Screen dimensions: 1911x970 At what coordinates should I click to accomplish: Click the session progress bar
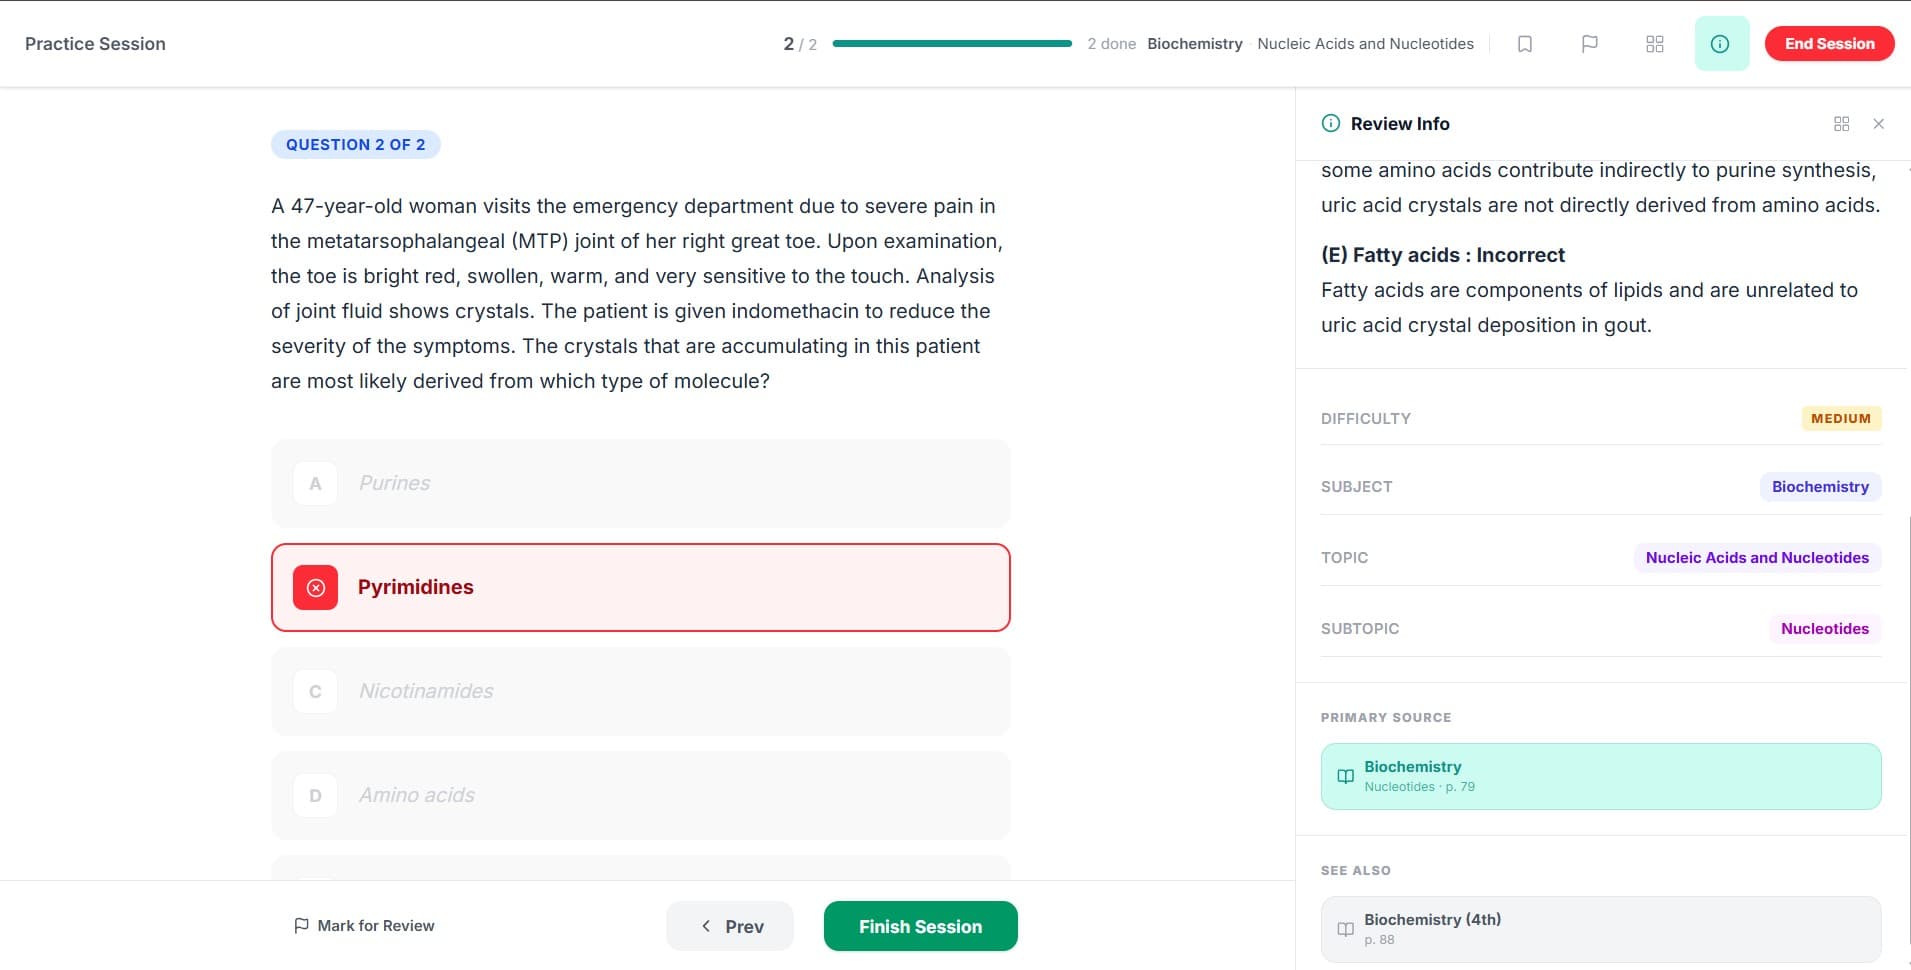[x=951, y=44]
